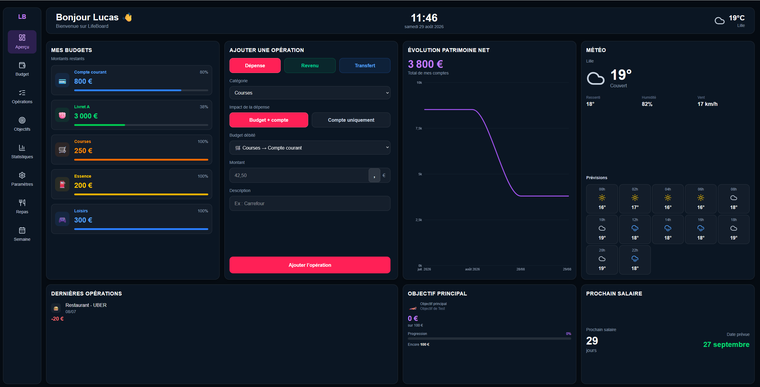Expand the Budget débité dropdown

pyautogui.click(x=310, y=147)
